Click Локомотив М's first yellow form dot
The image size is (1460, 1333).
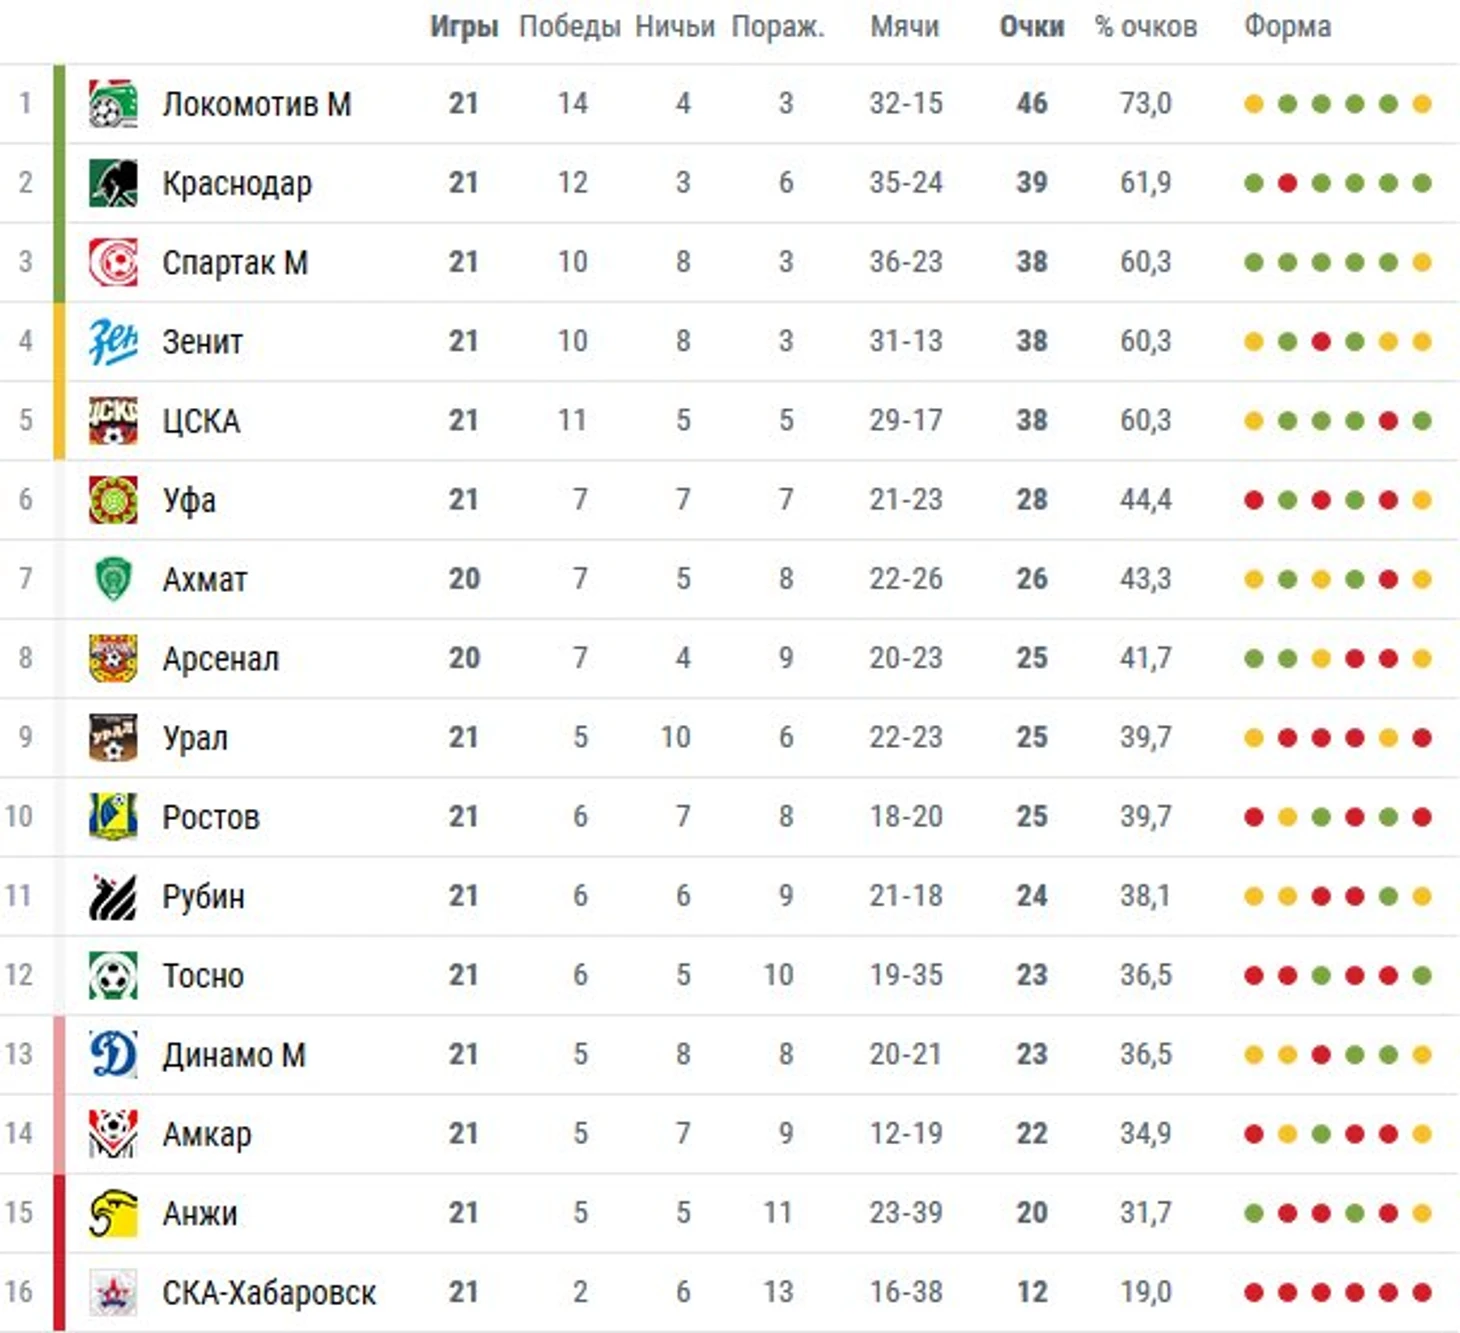[1254, 104]
